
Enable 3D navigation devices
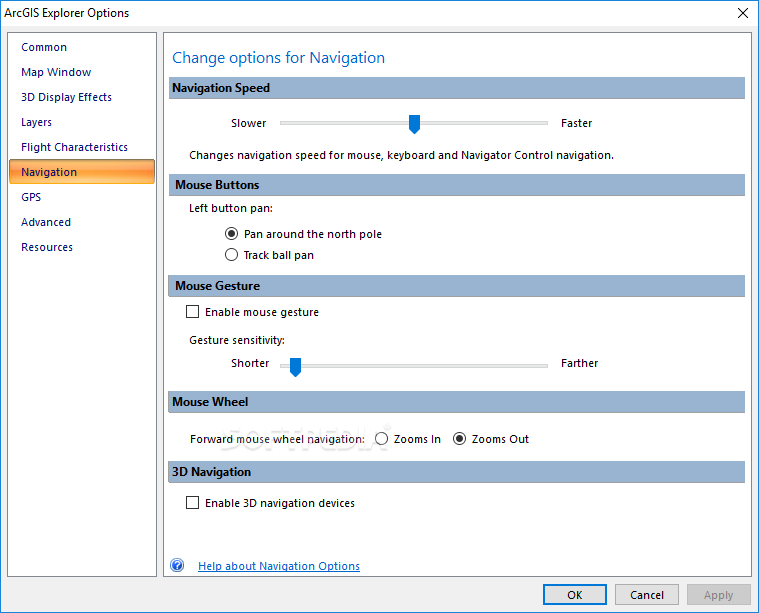pyautogui.click(x=193, y=503)
